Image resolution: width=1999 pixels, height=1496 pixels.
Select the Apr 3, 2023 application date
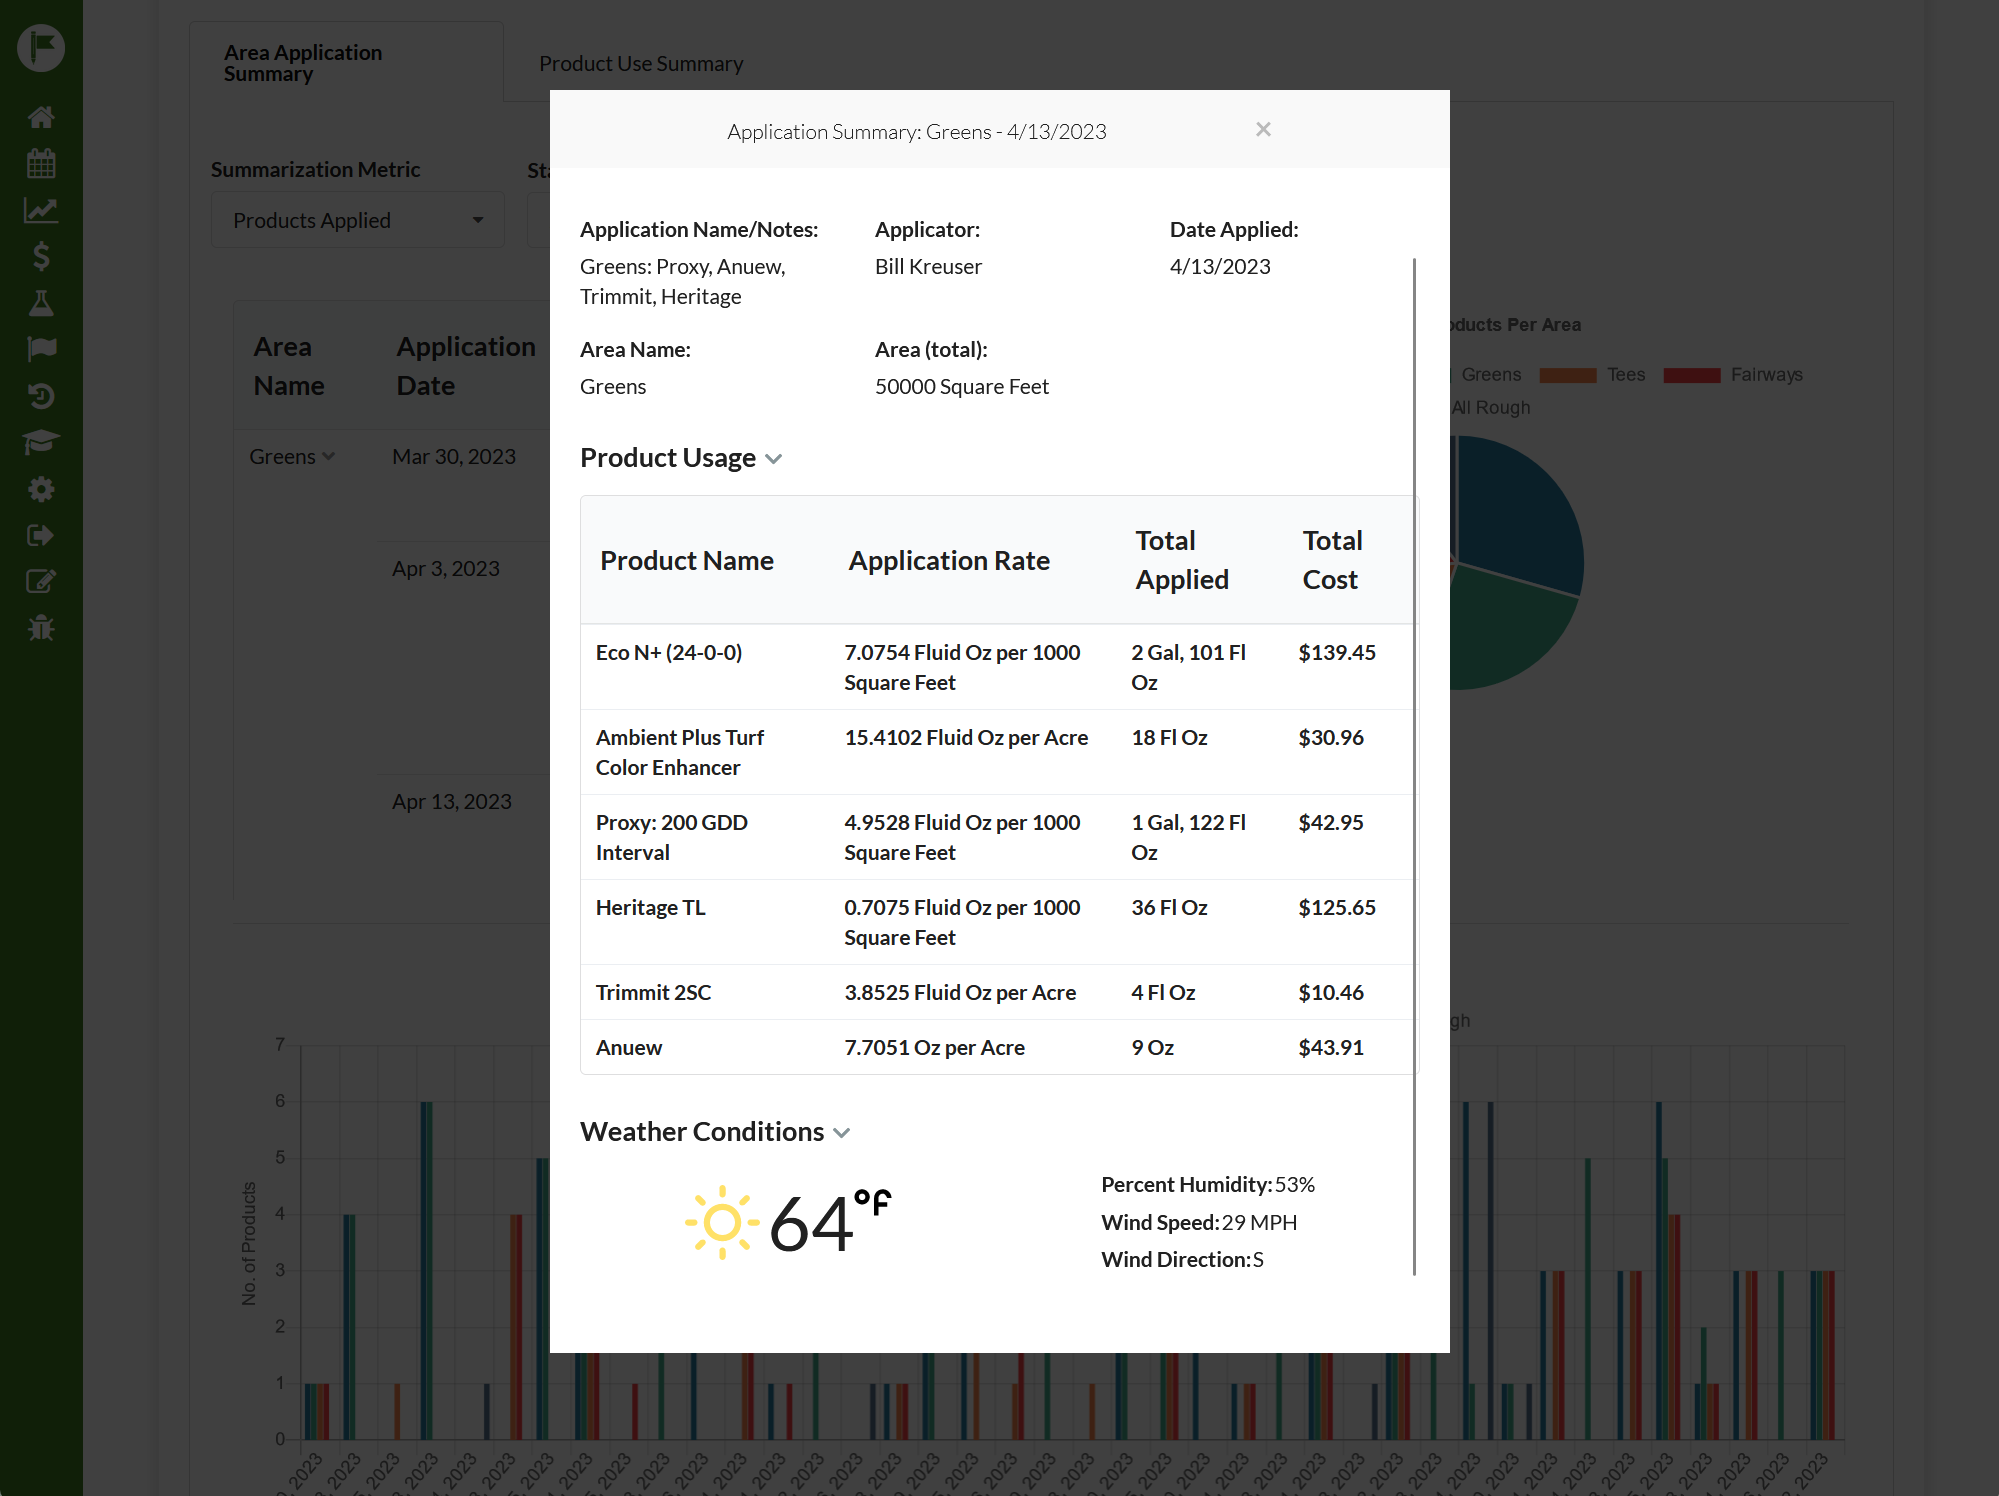(x=446, y=568)
